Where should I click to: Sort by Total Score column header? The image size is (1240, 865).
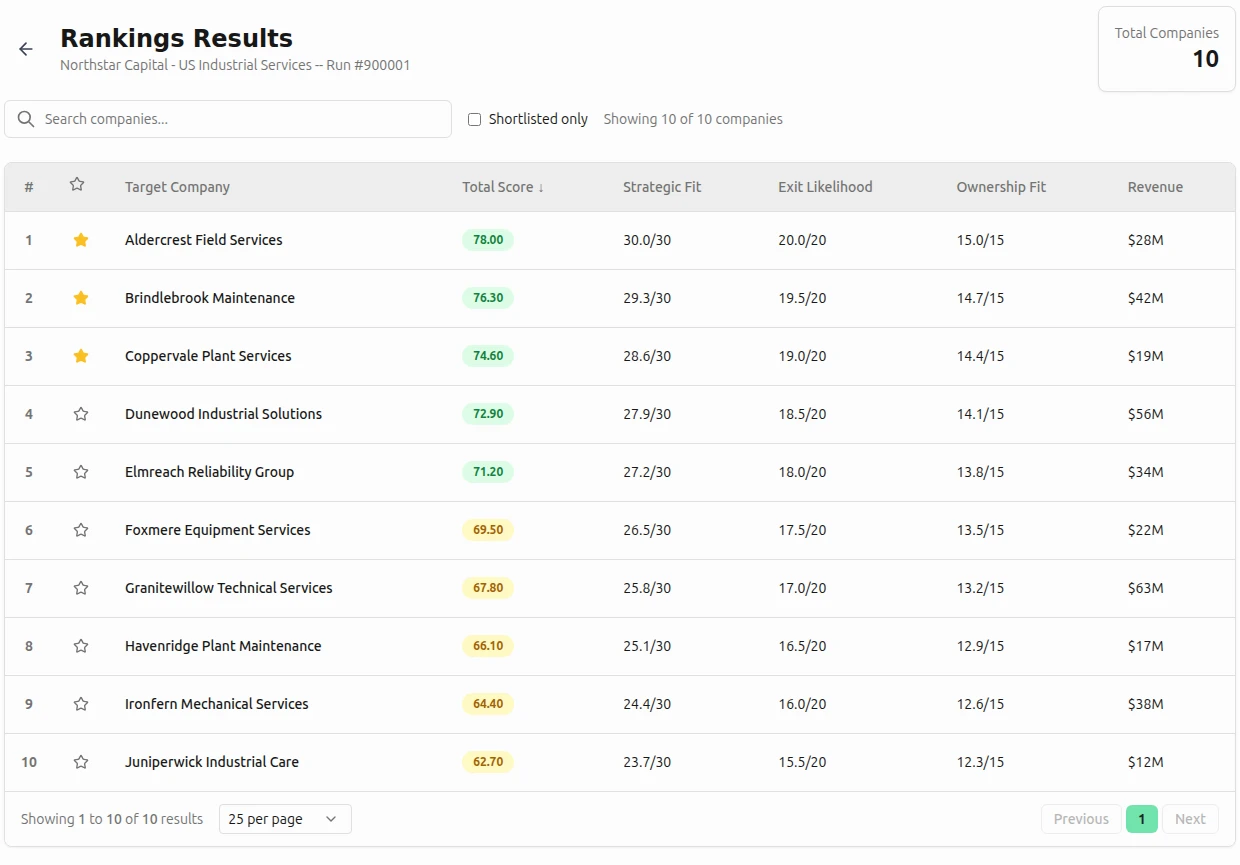pyautogui.click(x=503, y=187)
